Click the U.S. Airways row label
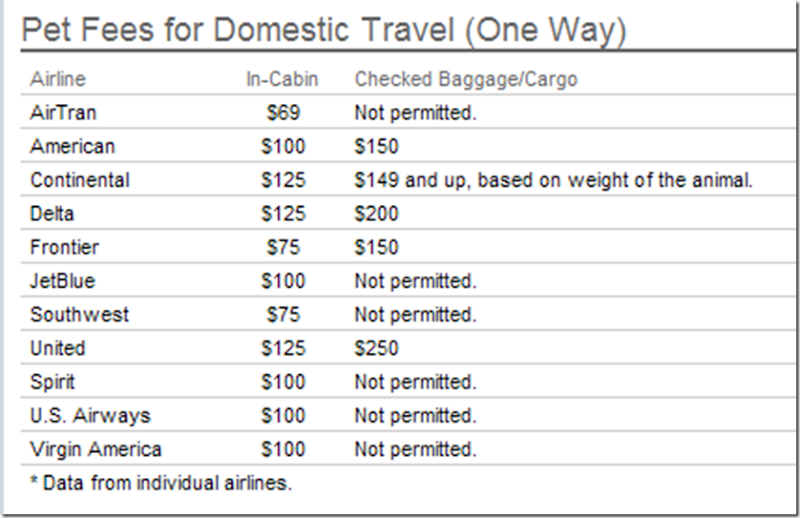 90,416
